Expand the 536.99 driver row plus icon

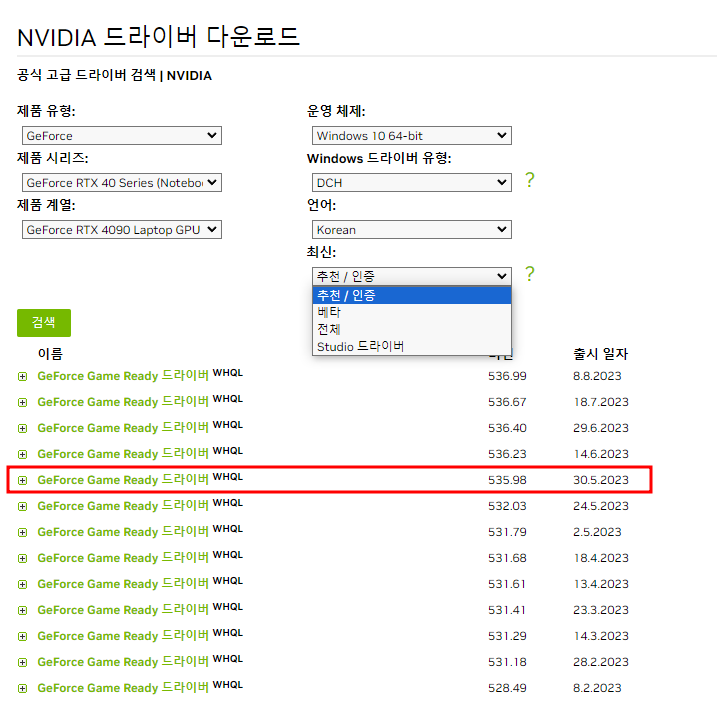tap(22, 376)
